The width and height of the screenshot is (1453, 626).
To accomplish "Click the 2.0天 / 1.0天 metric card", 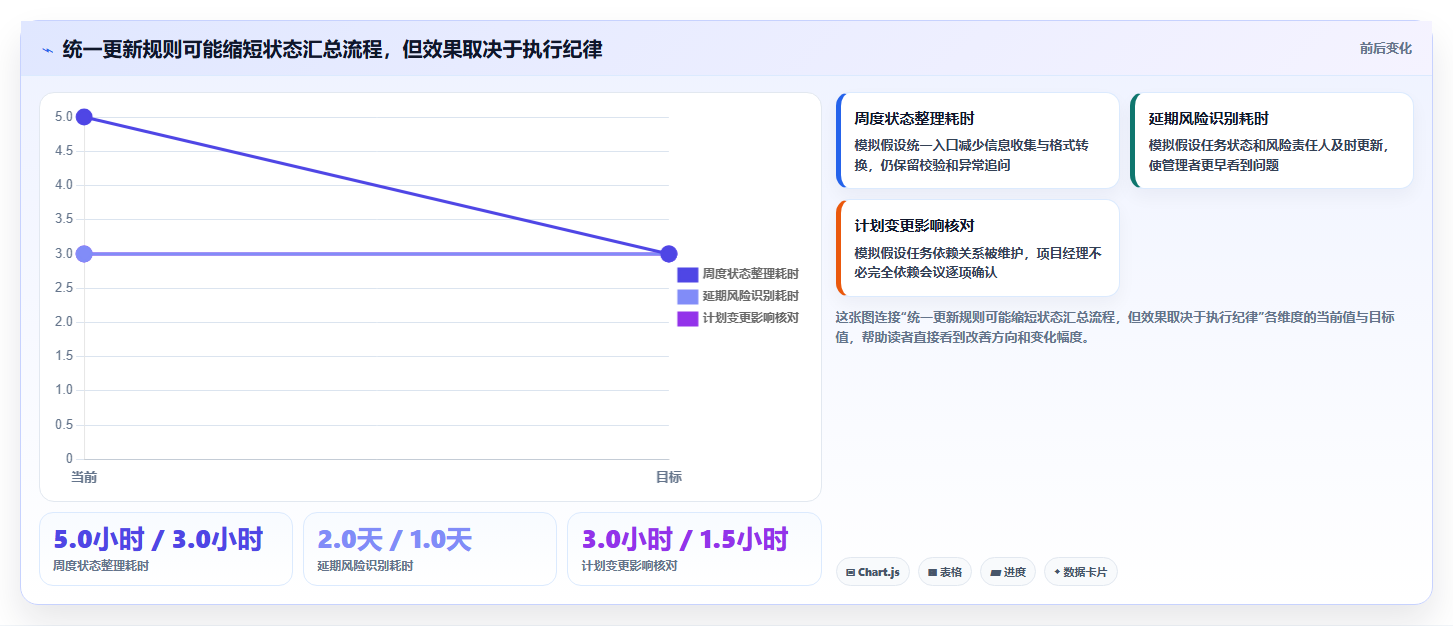I will [430, 549].
